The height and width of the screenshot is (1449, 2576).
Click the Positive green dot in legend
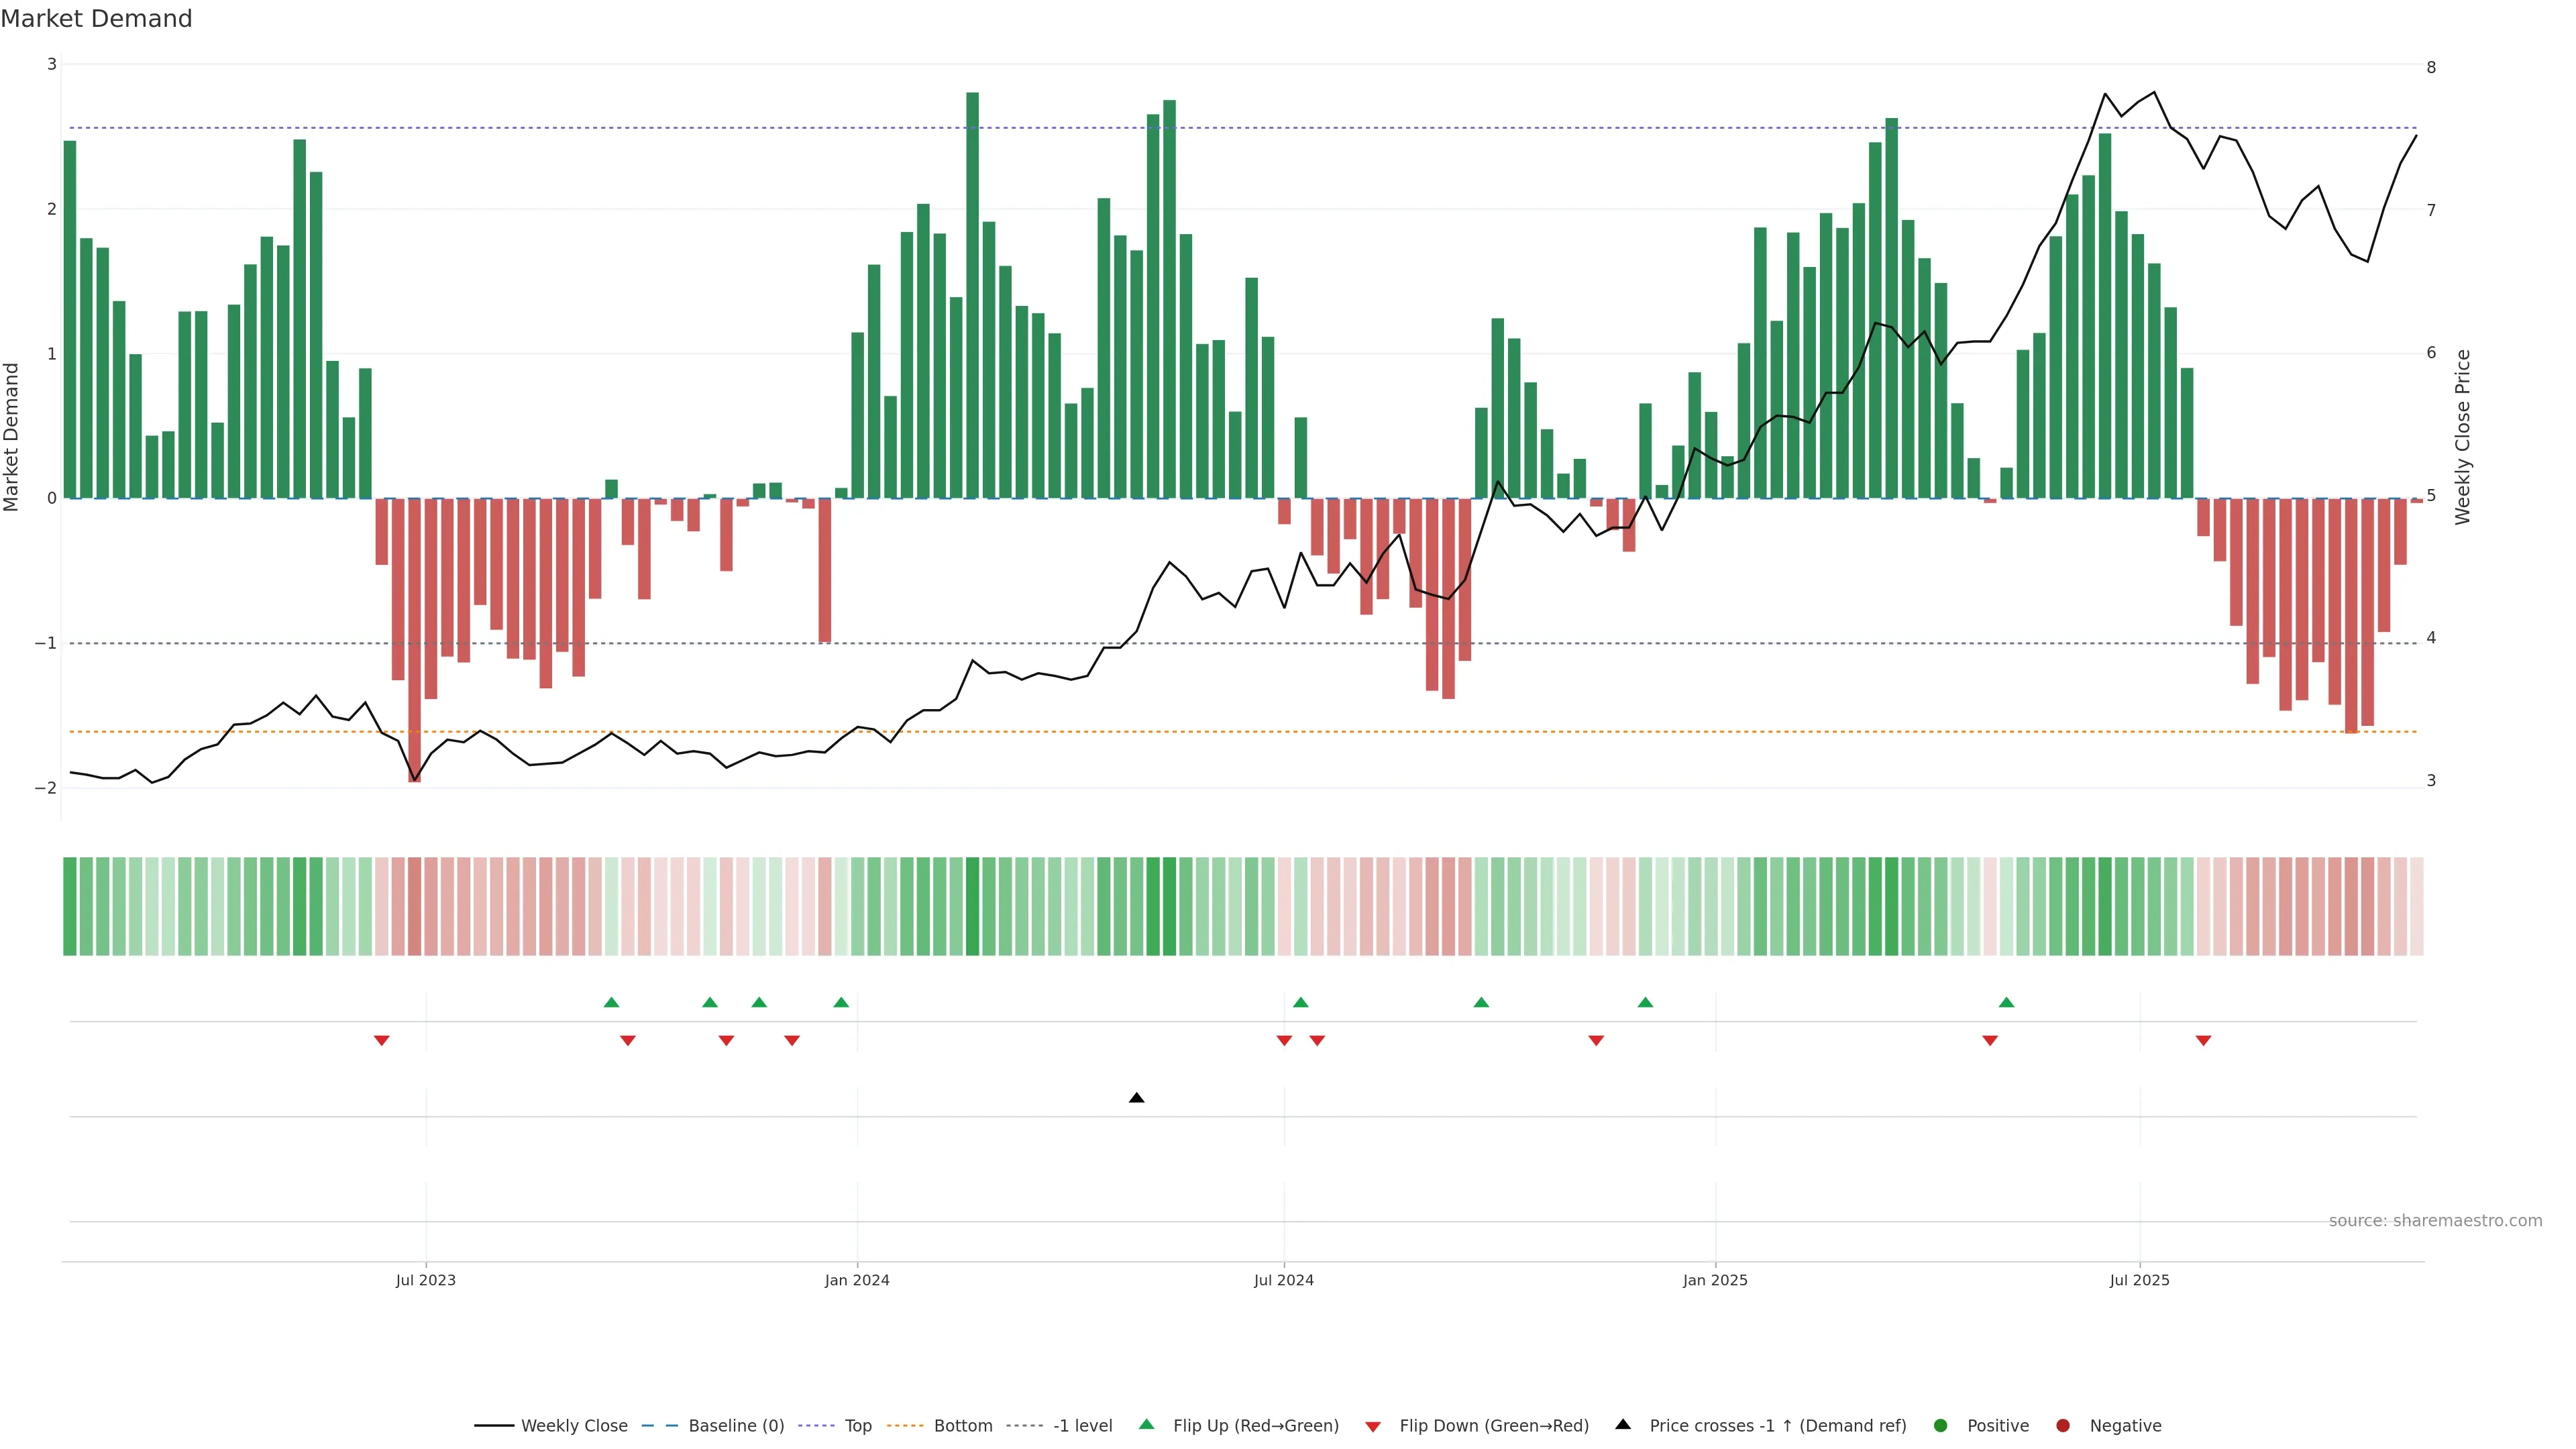click(x=1940, y=1426)
